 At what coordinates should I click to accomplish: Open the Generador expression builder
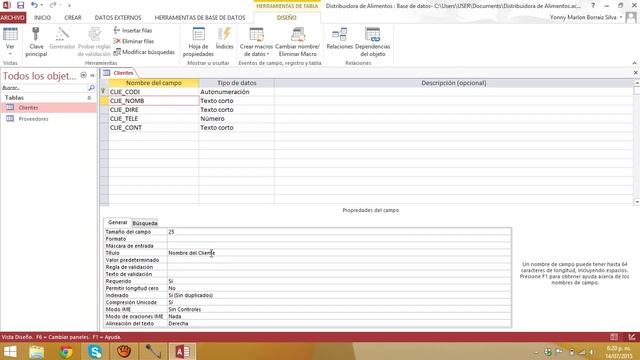pyautogui.click(x=62, y=39)
